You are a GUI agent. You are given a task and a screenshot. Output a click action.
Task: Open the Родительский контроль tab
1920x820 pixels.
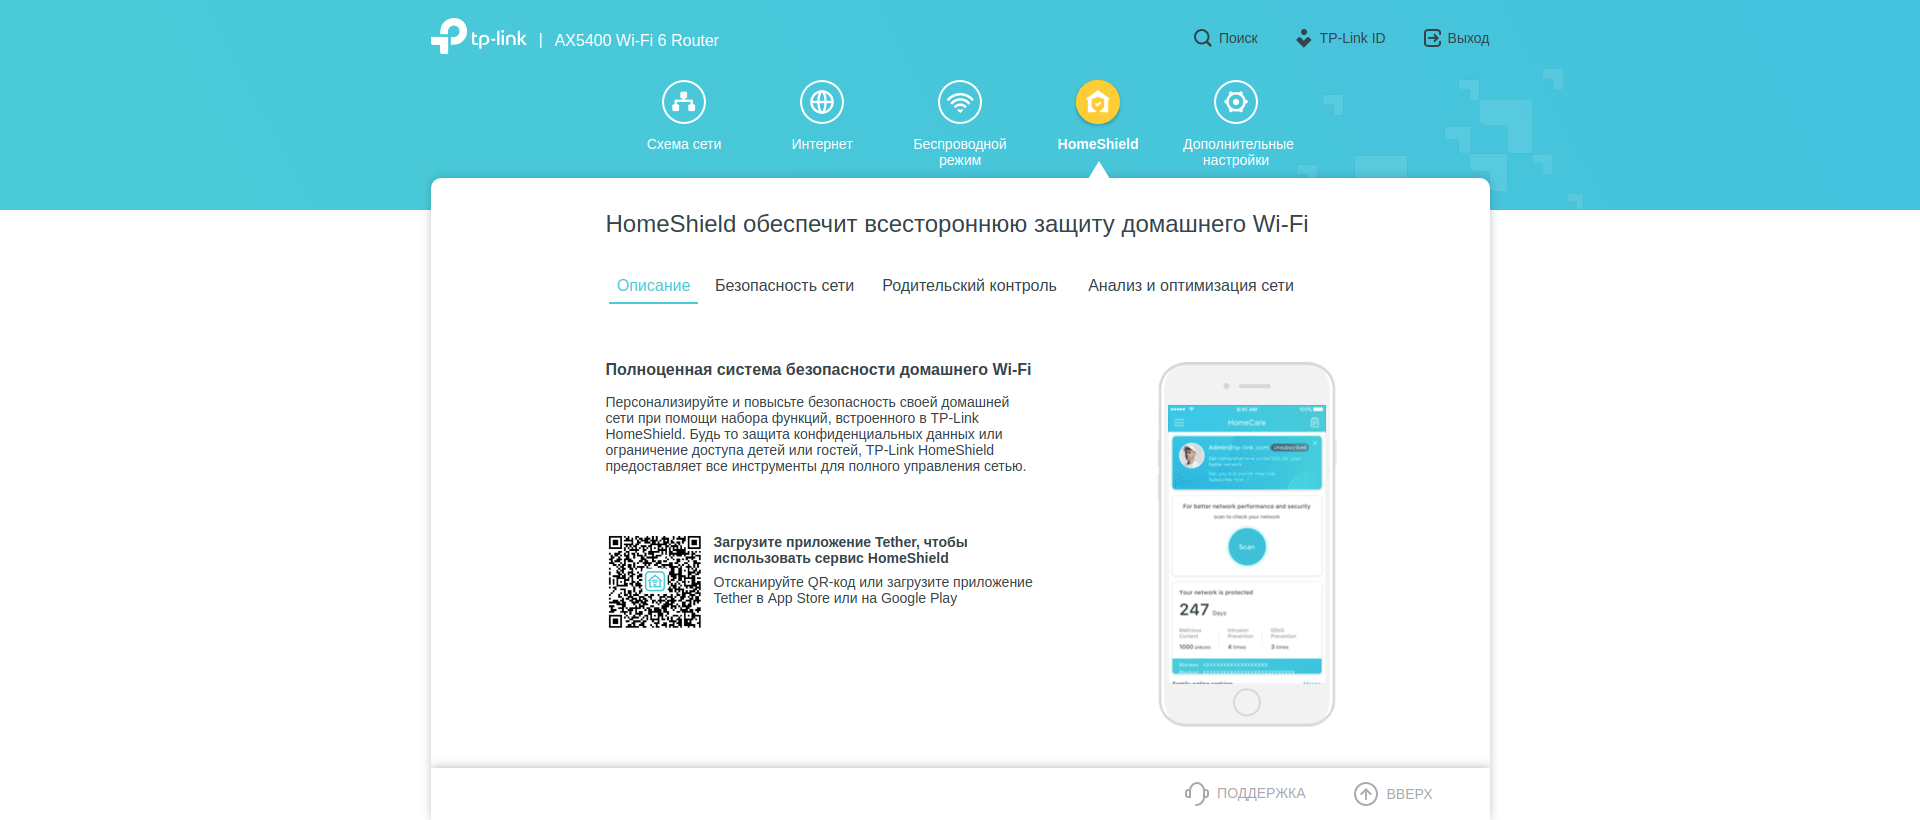(x=969, y=286)
